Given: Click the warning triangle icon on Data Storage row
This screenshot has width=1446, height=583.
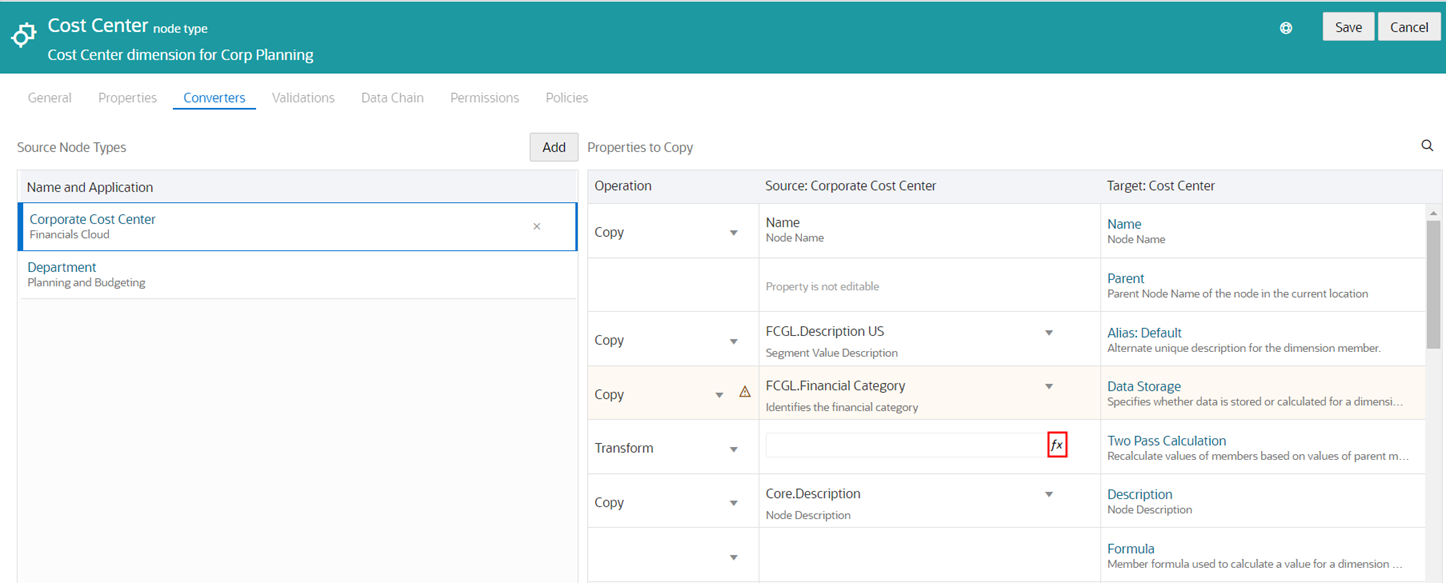Looking at the screenshot, I should (745, 392).
